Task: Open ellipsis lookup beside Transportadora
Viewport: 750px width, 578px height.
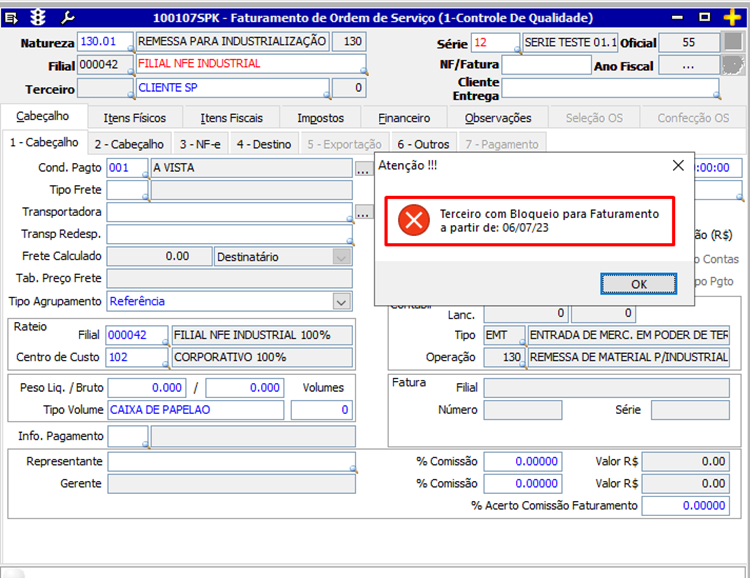Action: coord(363,212)
